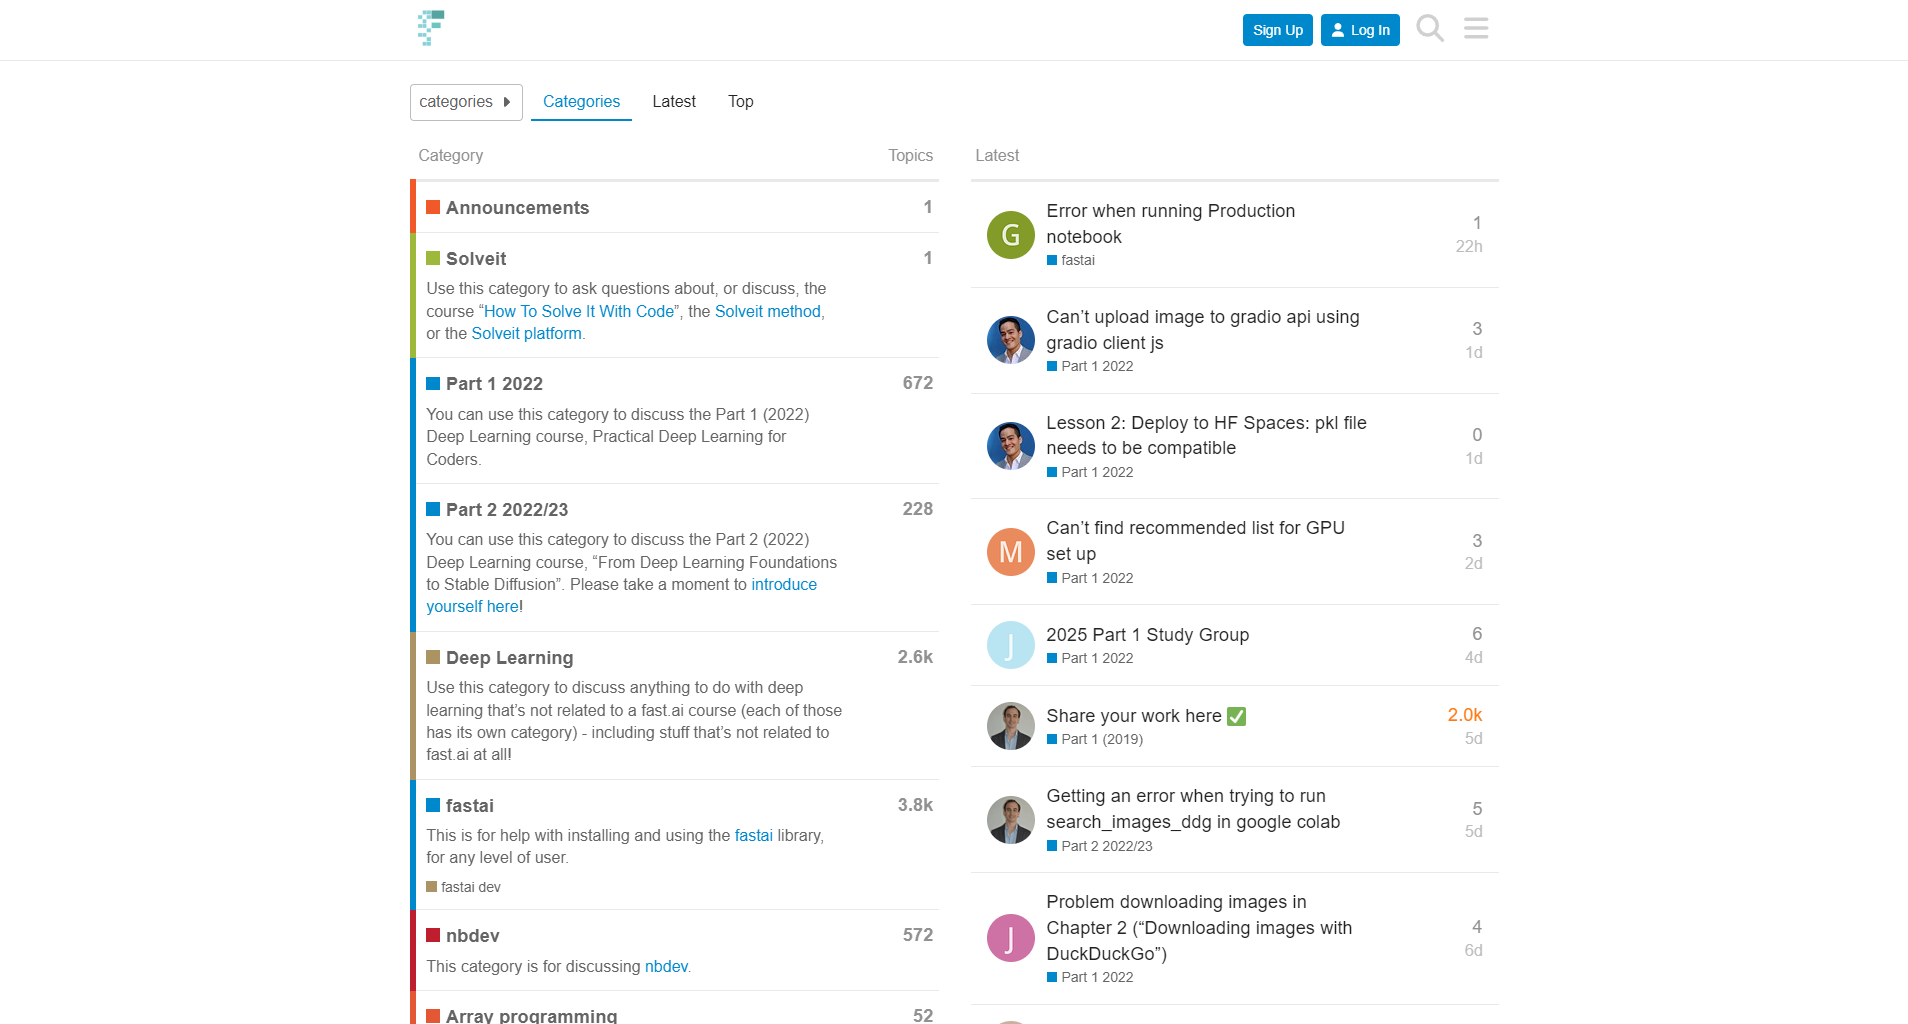
Task: Expand the categories dropdown
Action: (x=466, y=102)
